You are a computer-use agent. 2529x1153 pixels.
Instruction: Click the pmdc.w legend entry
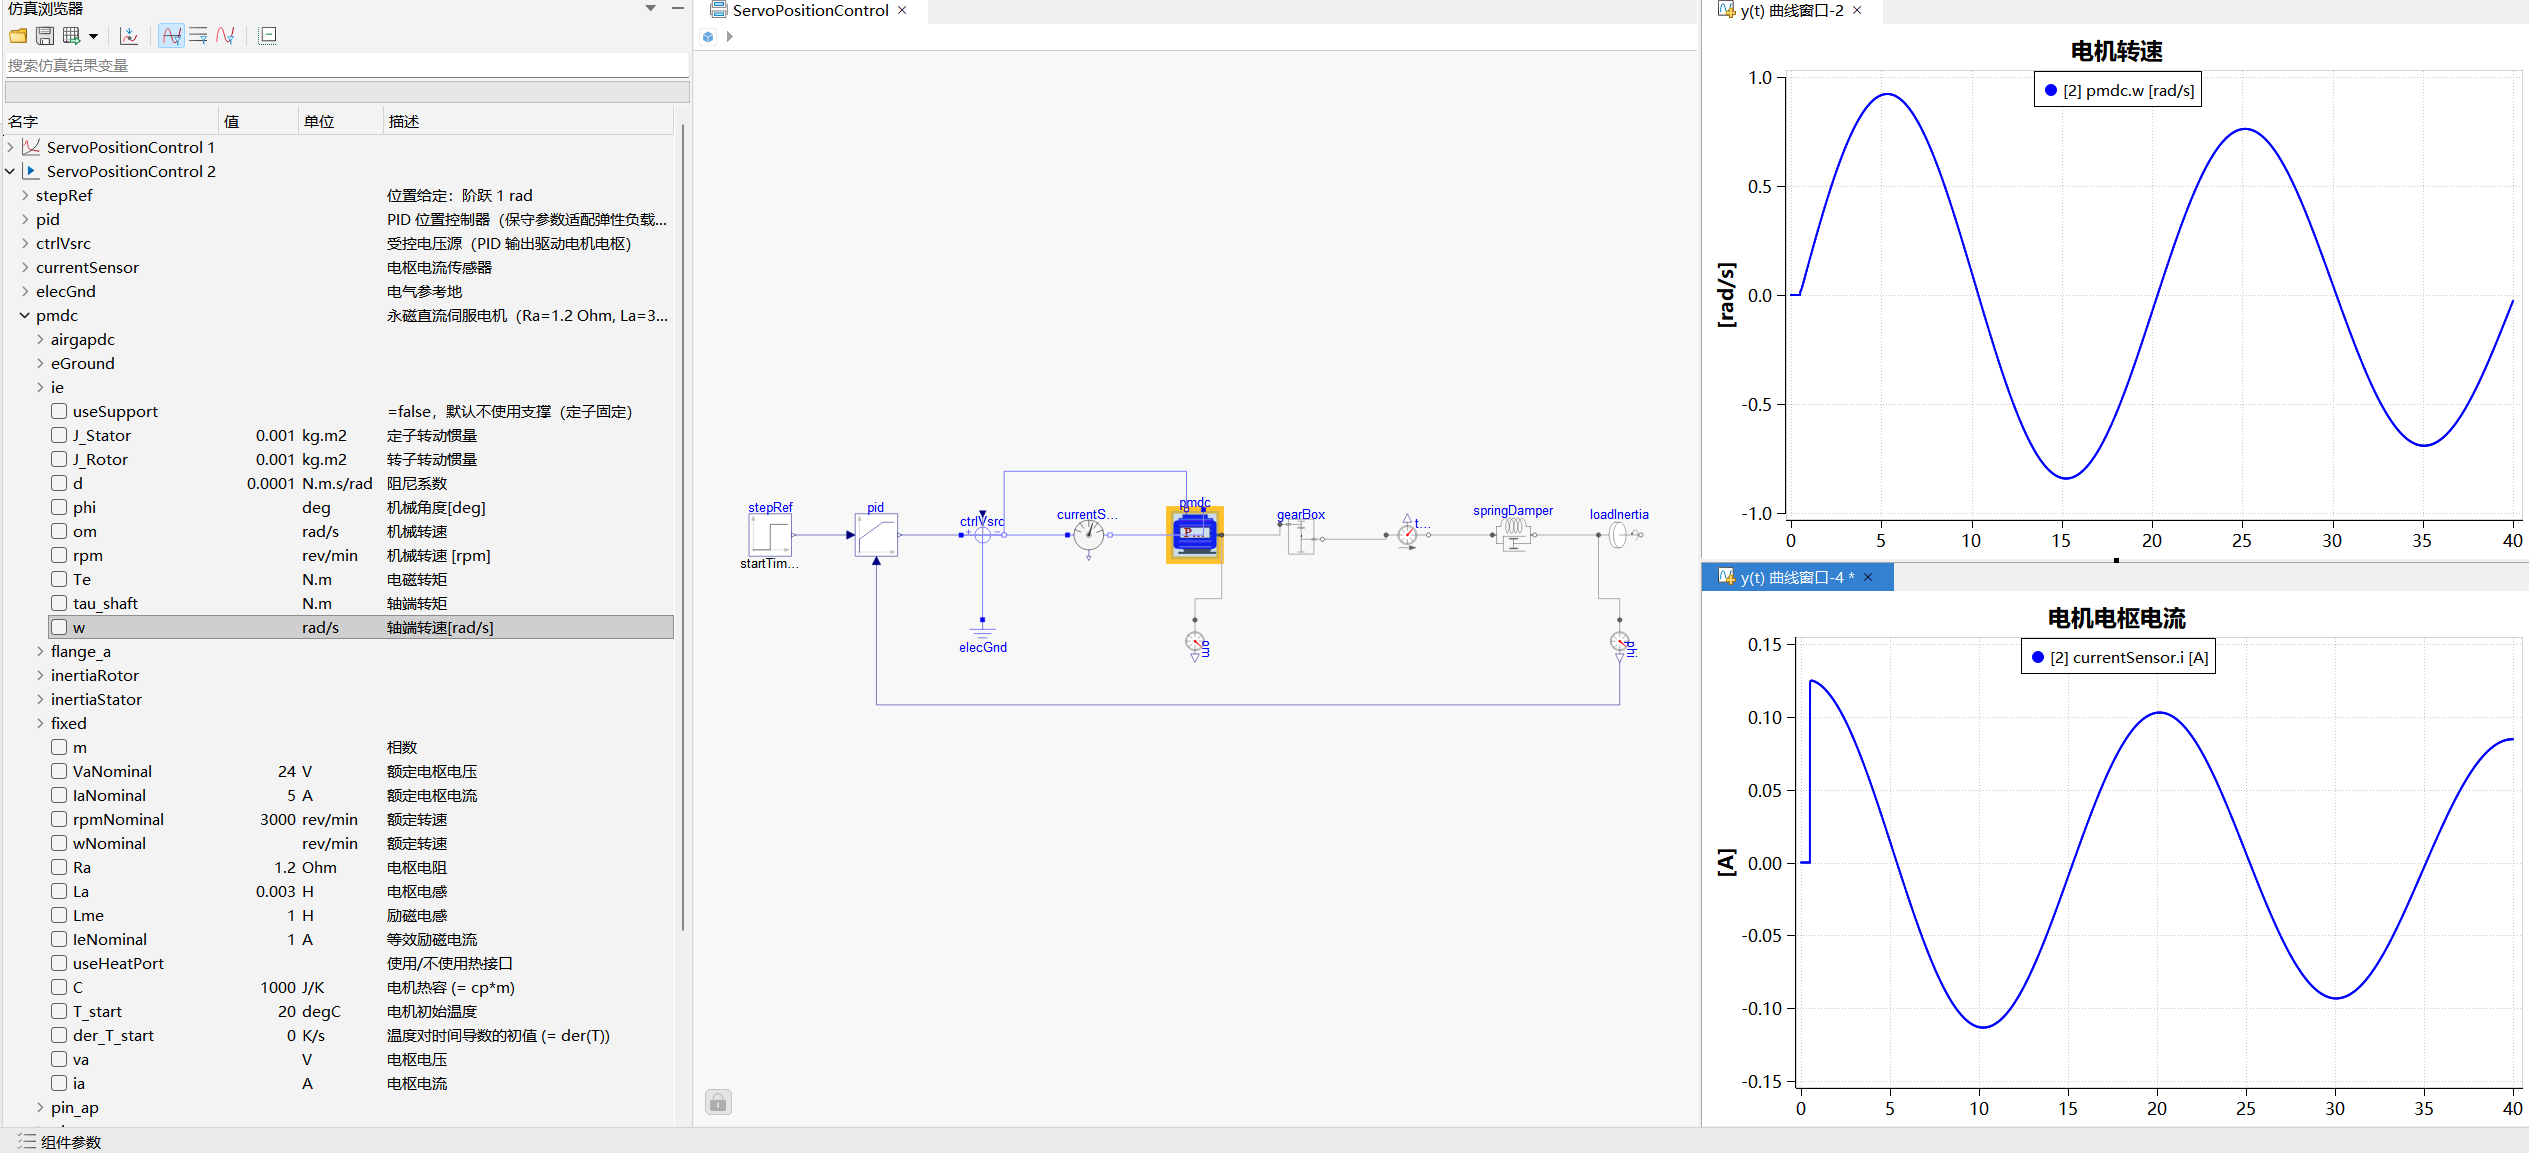point(2118,90)
